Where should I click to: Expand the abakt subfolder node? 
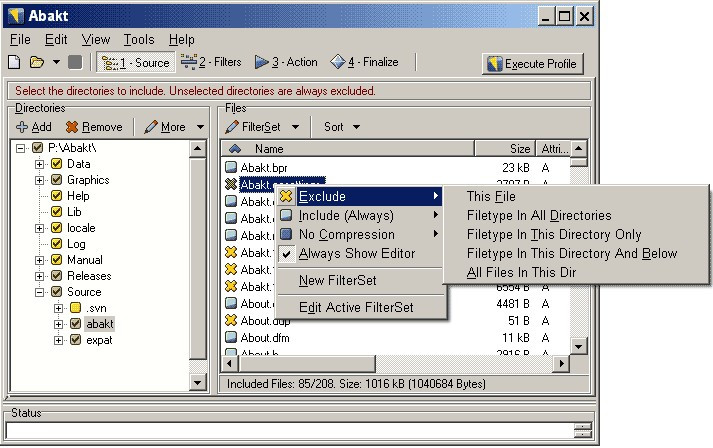tap(59, 324)
